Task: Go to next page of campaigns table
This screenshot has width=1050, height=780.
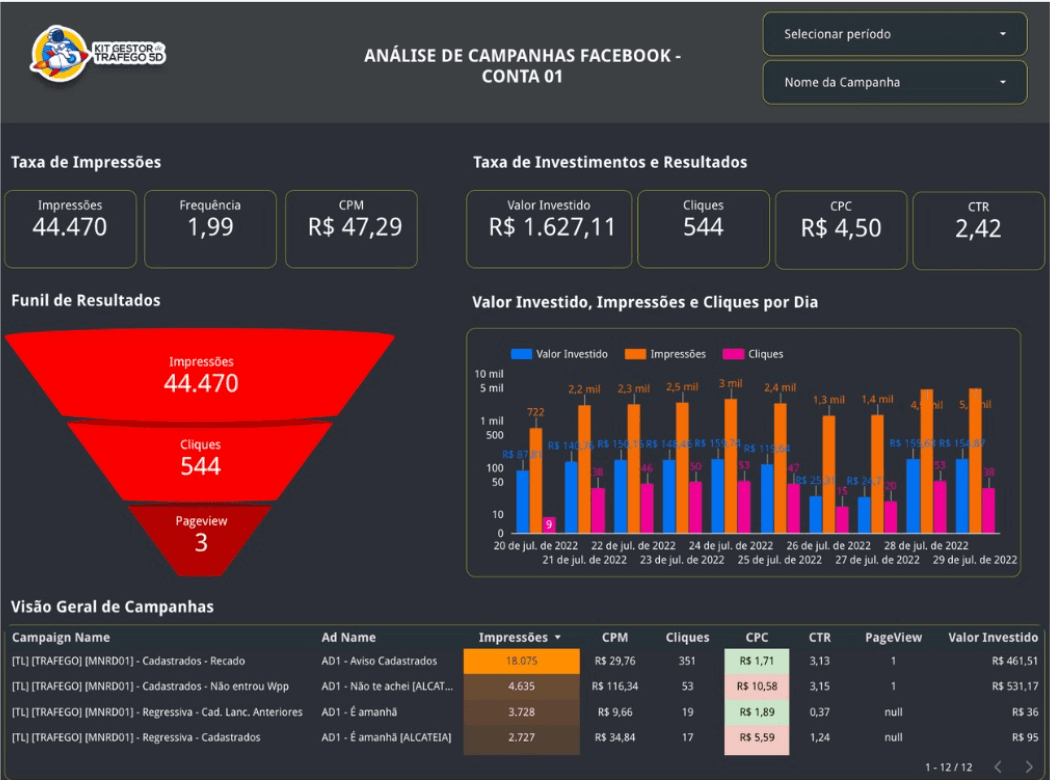Action: pos(1029,767)
